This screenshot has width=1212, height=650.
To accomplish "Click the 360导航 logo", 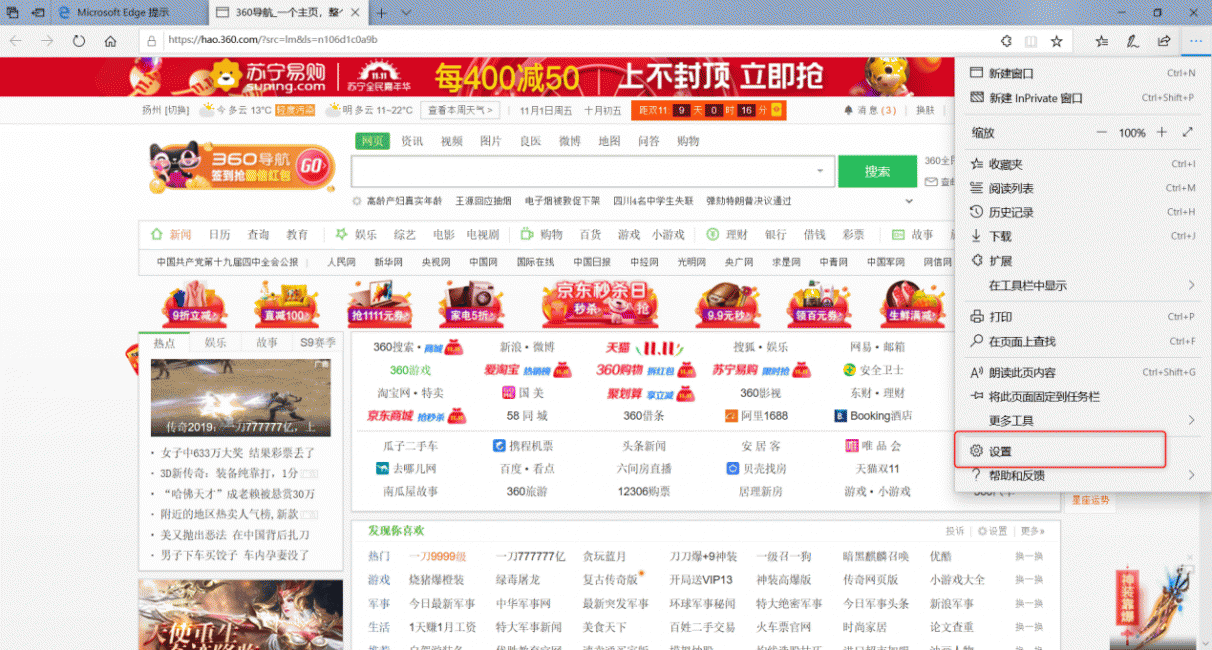I will [x=241, y=168].
